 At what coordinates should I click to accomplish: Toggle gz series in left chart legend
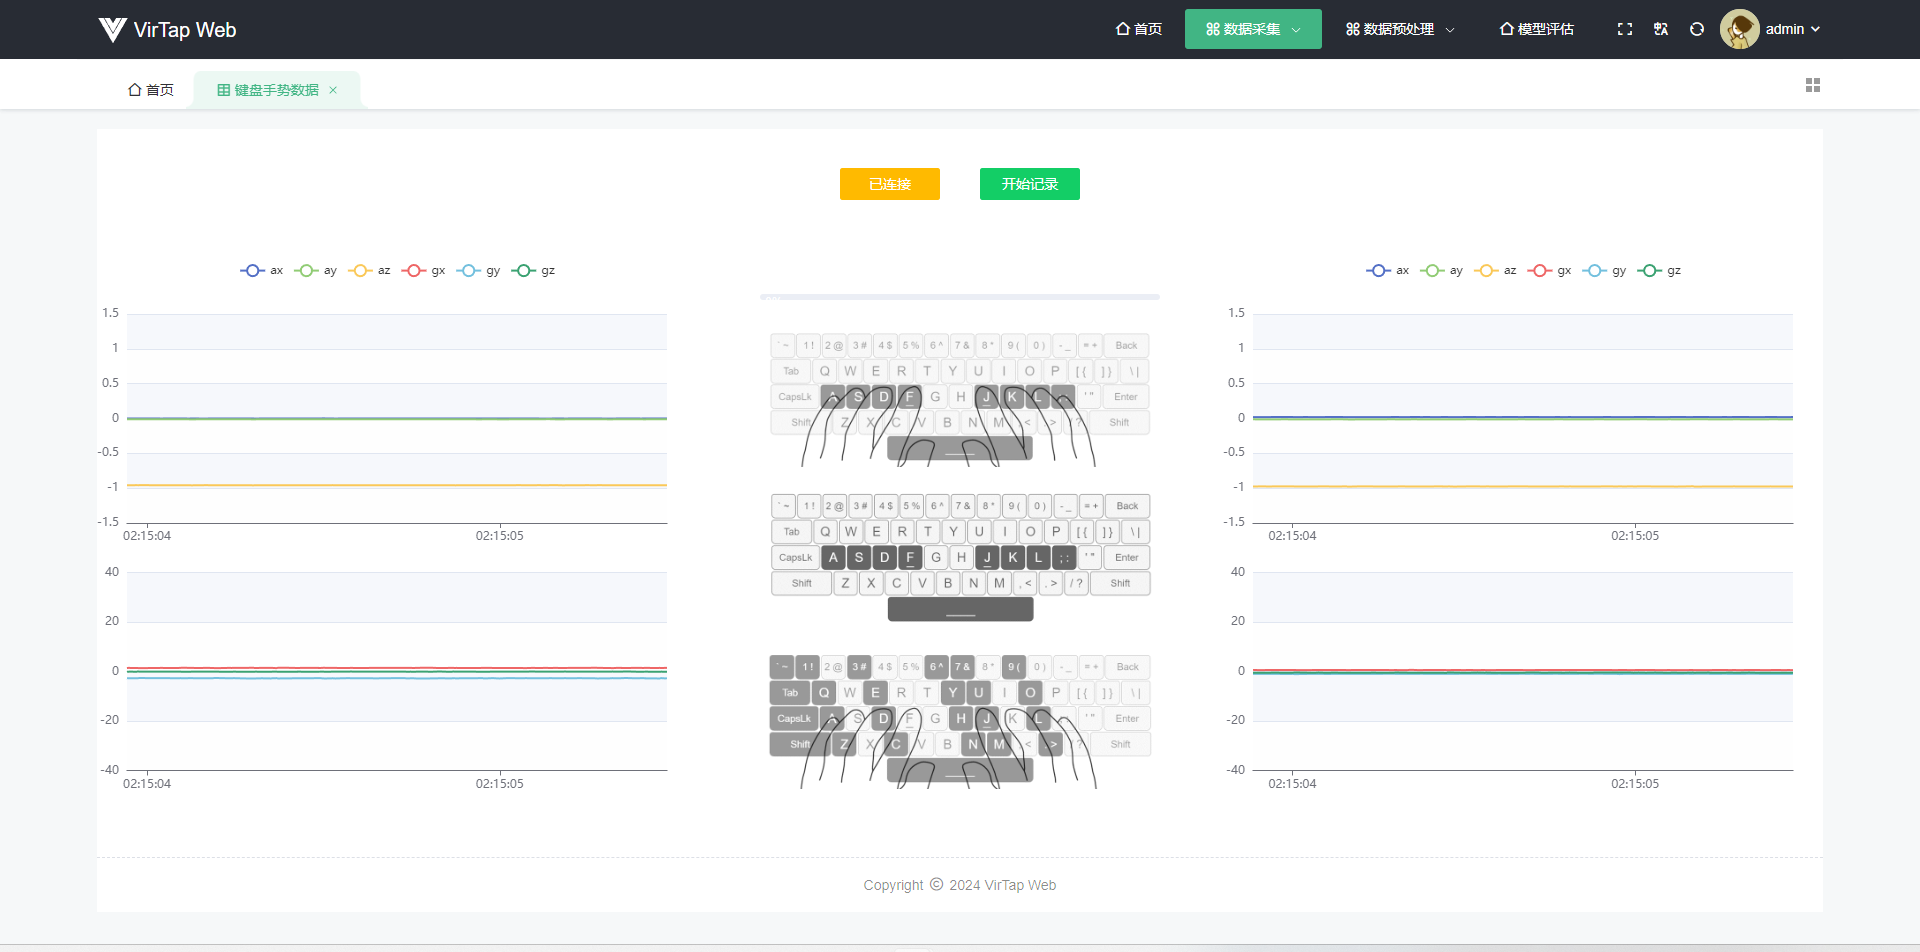(x=533, y=271)
